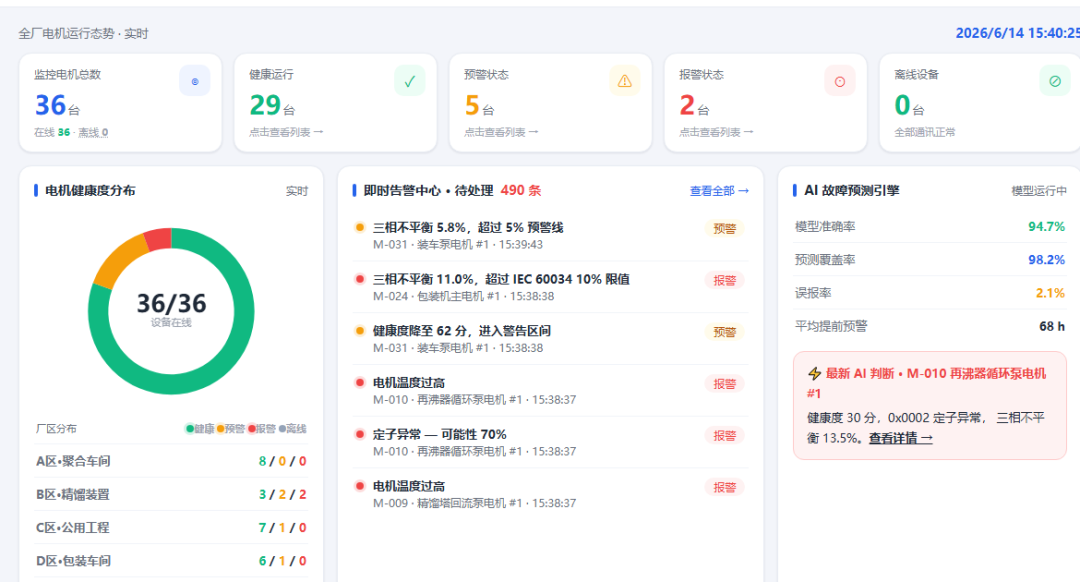Open the 报警状态 list via 点击查看列表
1080x582 pixels.
point(716,132)
